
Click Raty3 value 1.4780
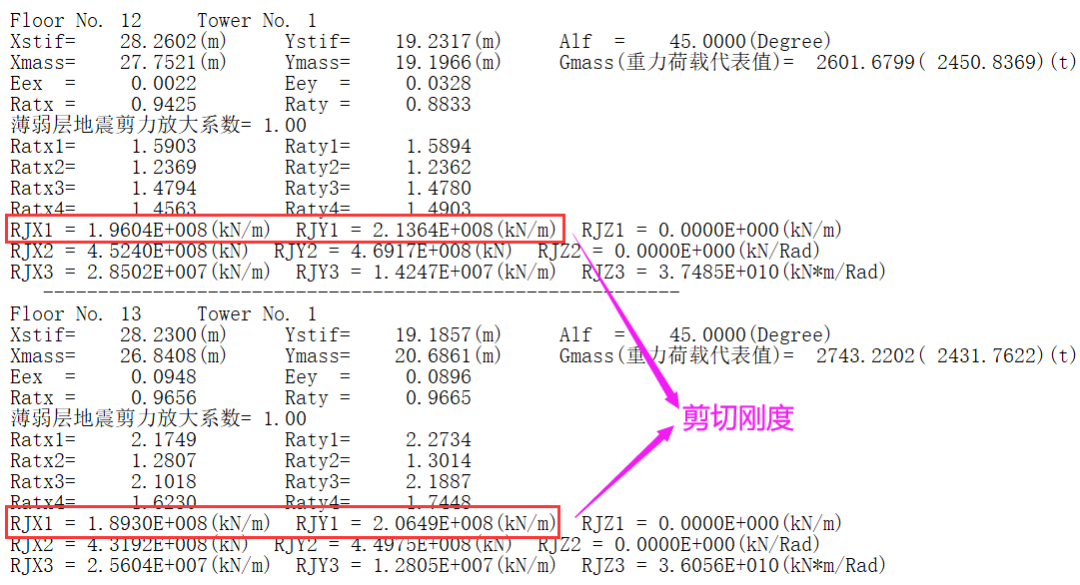coord(439,188)
